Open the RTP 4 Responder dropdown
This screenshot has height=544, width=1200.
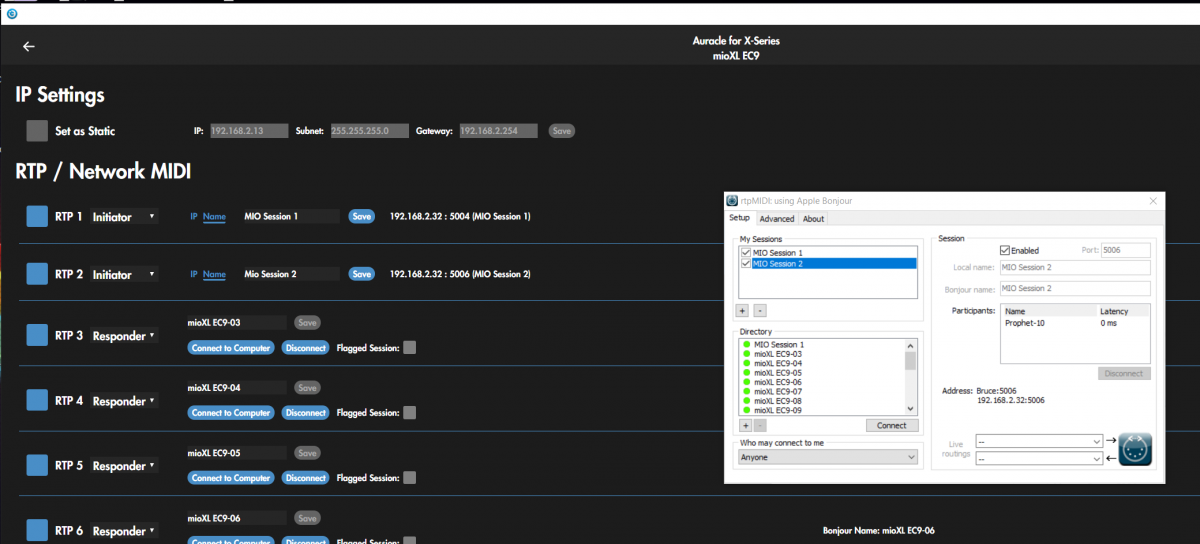click(124, 401)
